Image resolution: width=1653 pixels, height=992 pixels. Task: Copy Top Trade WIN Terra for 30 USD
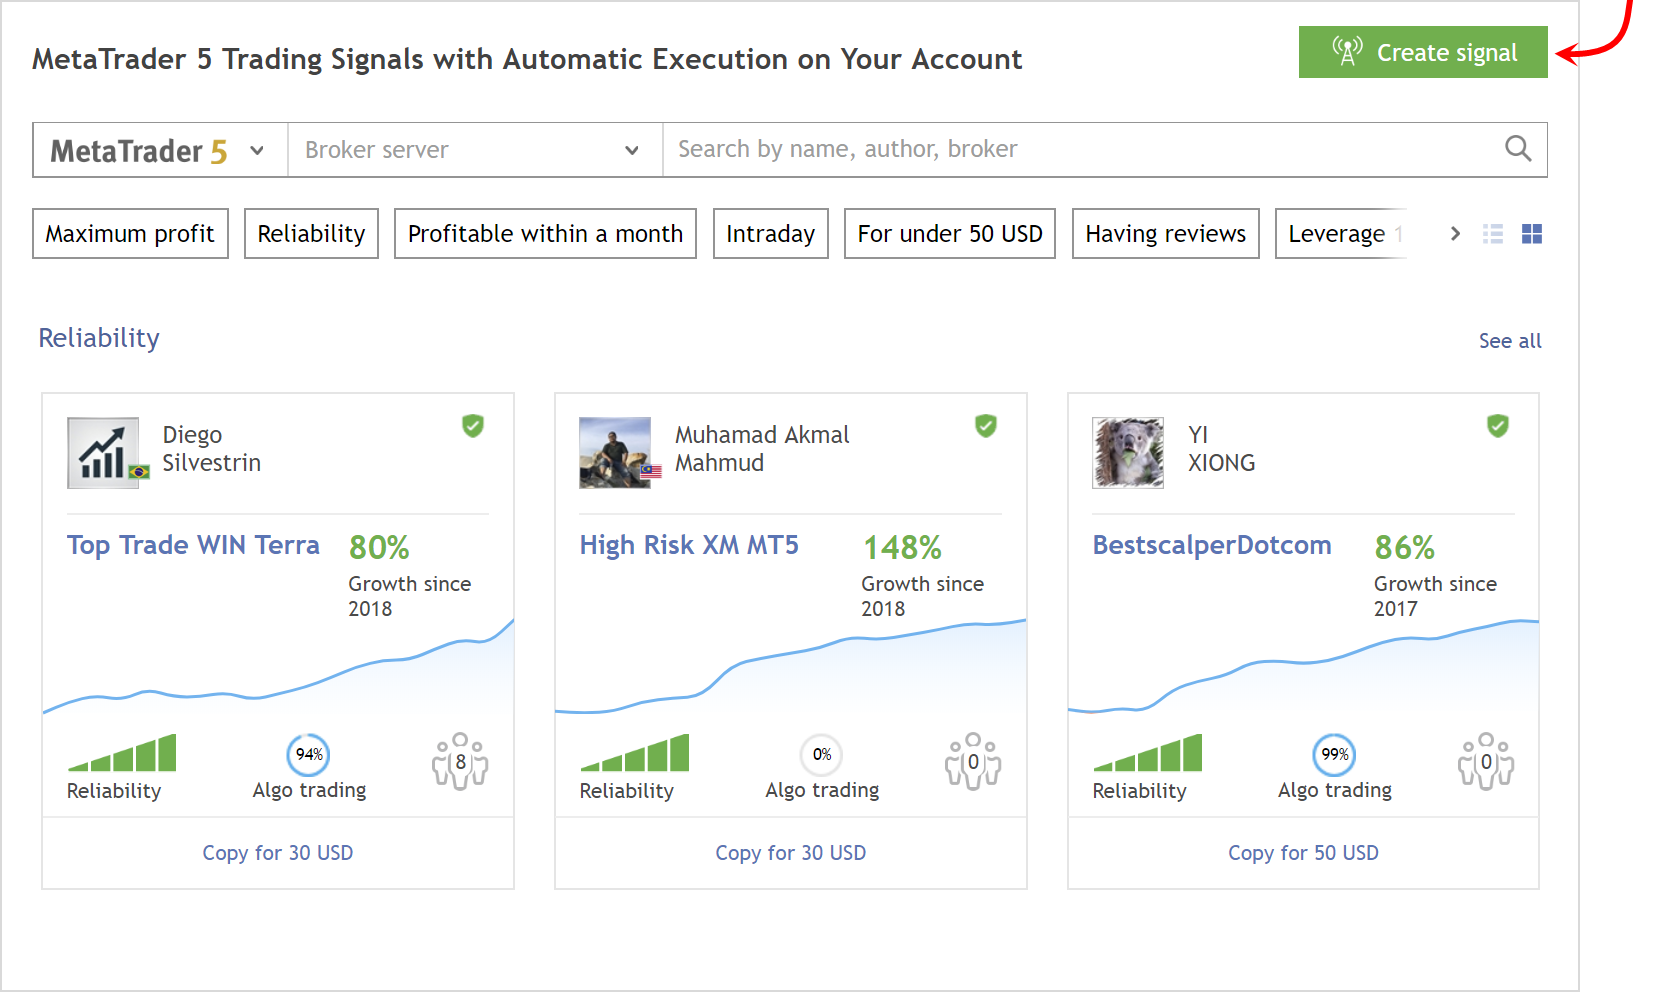pyautogui.click(x=278, y=853)
